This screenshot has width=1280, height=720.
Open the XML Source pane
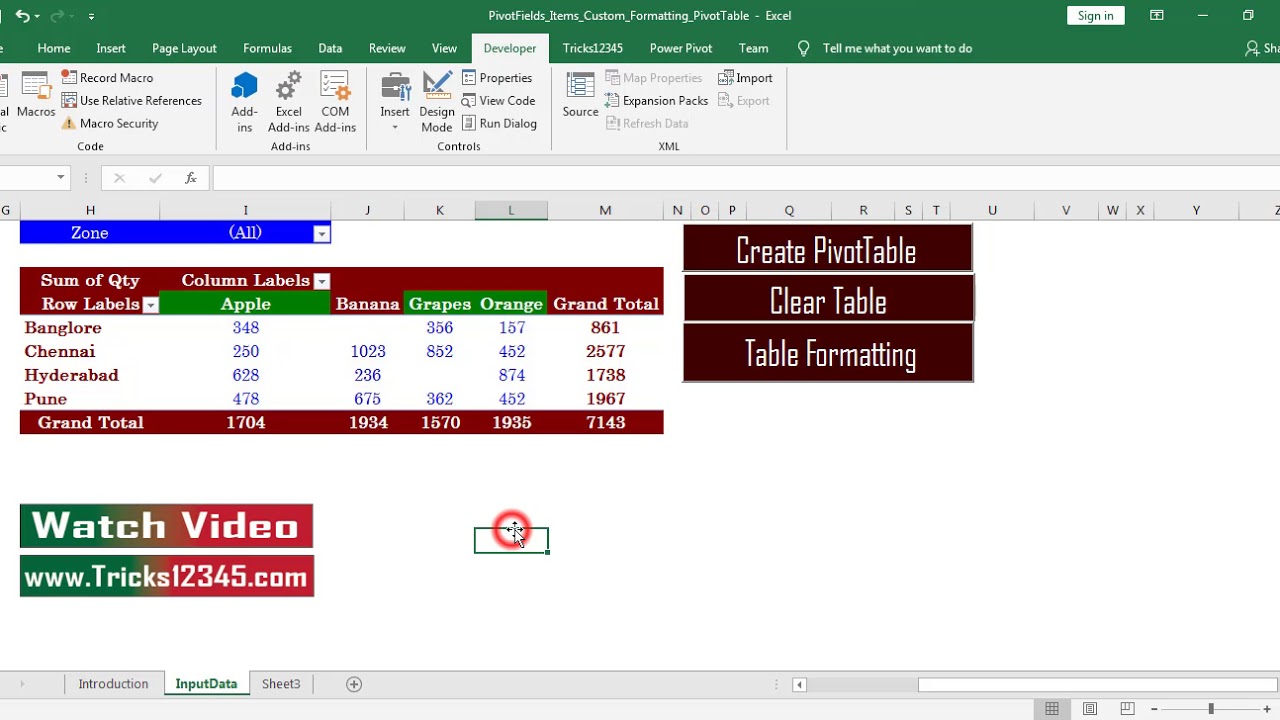click(x=580, y=96)
